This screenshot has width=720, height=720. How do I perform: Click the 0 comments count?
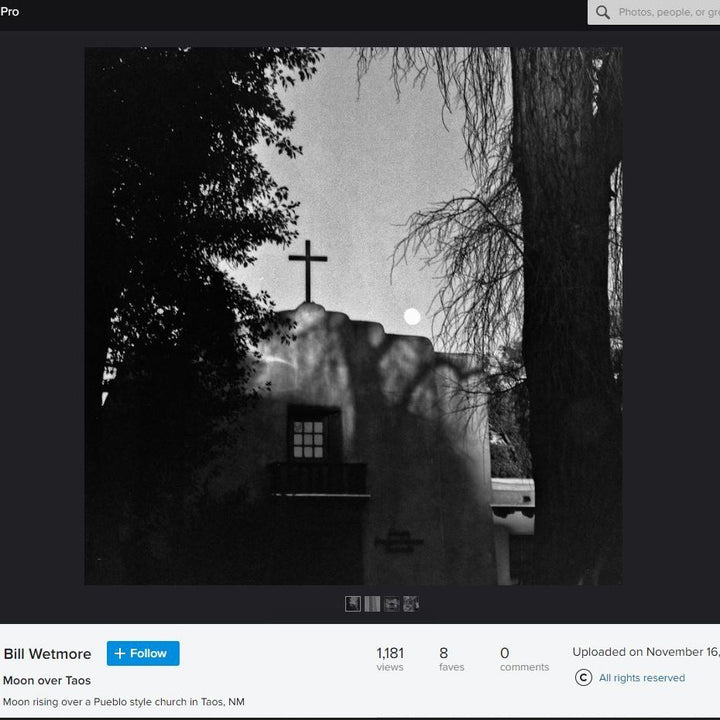(x=524, y=659)
